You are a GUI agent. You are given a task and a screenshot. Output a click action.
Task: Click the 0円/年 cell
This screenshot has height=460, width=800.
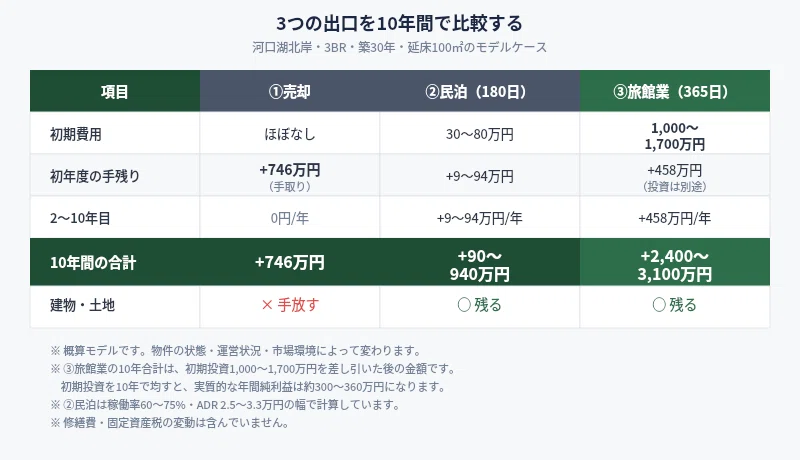[290, 218]
